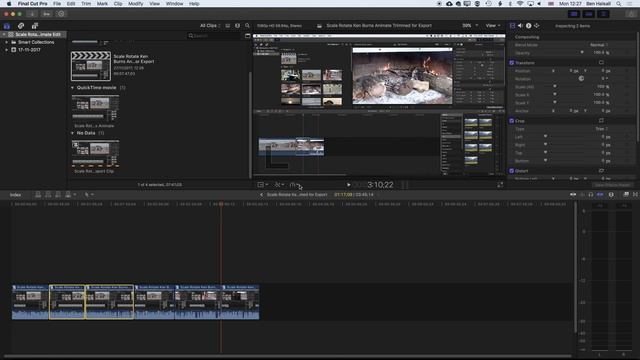Go back in timeline history arrow
The width and height of the screenshot is (640, 360).
click(x=261, y=195)
